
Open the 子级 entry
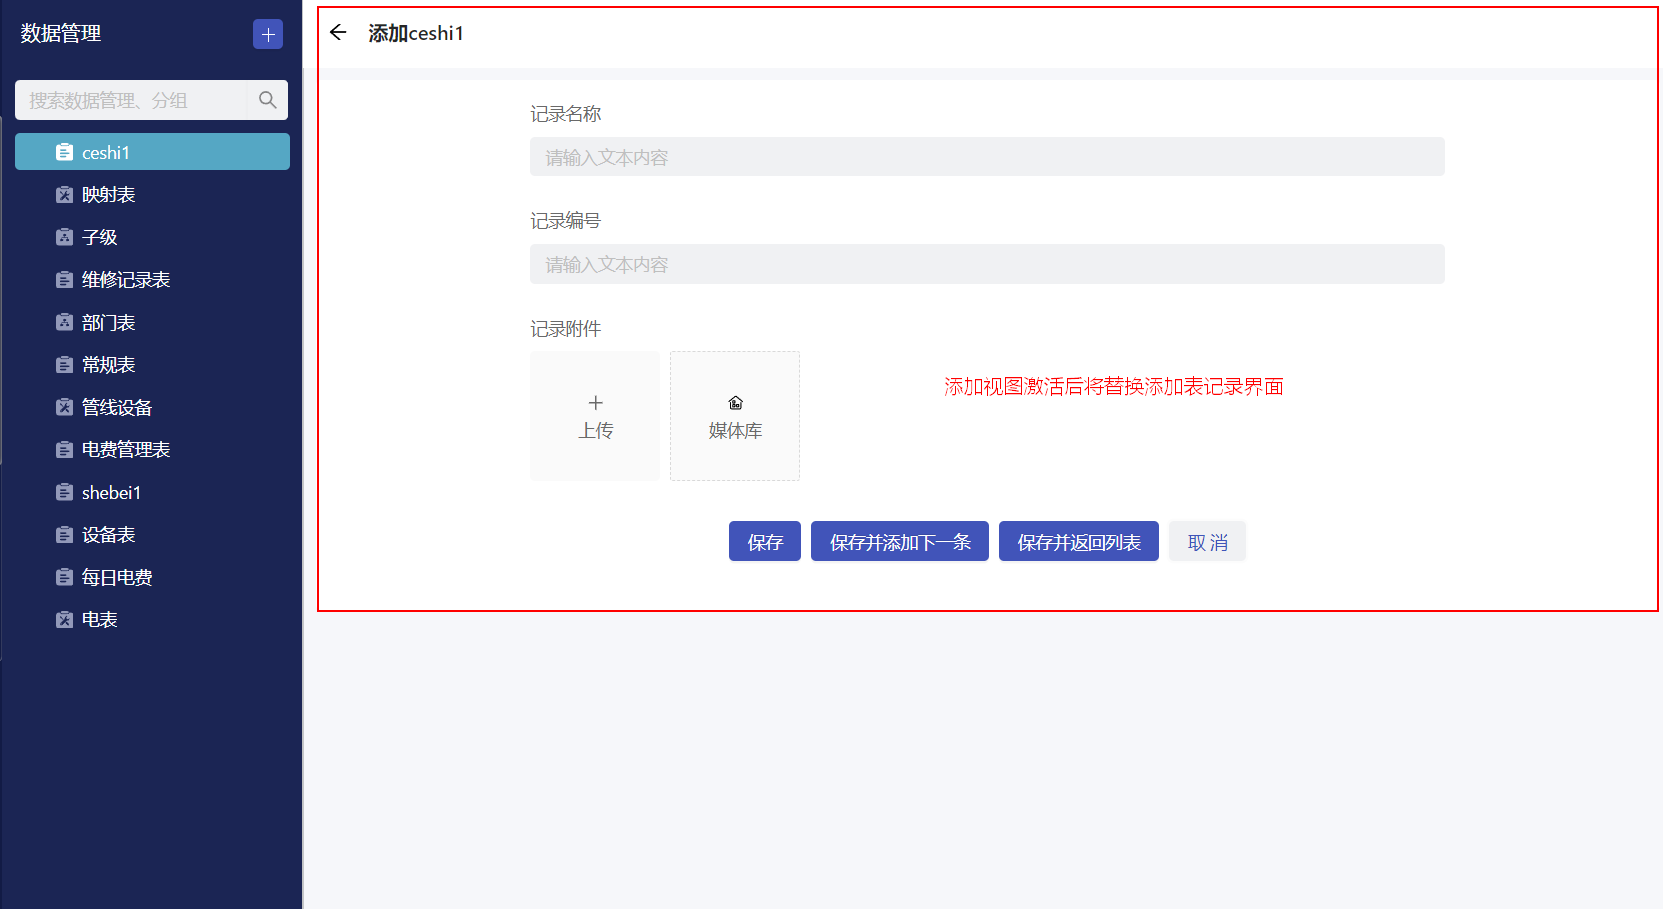click(152, 237)
